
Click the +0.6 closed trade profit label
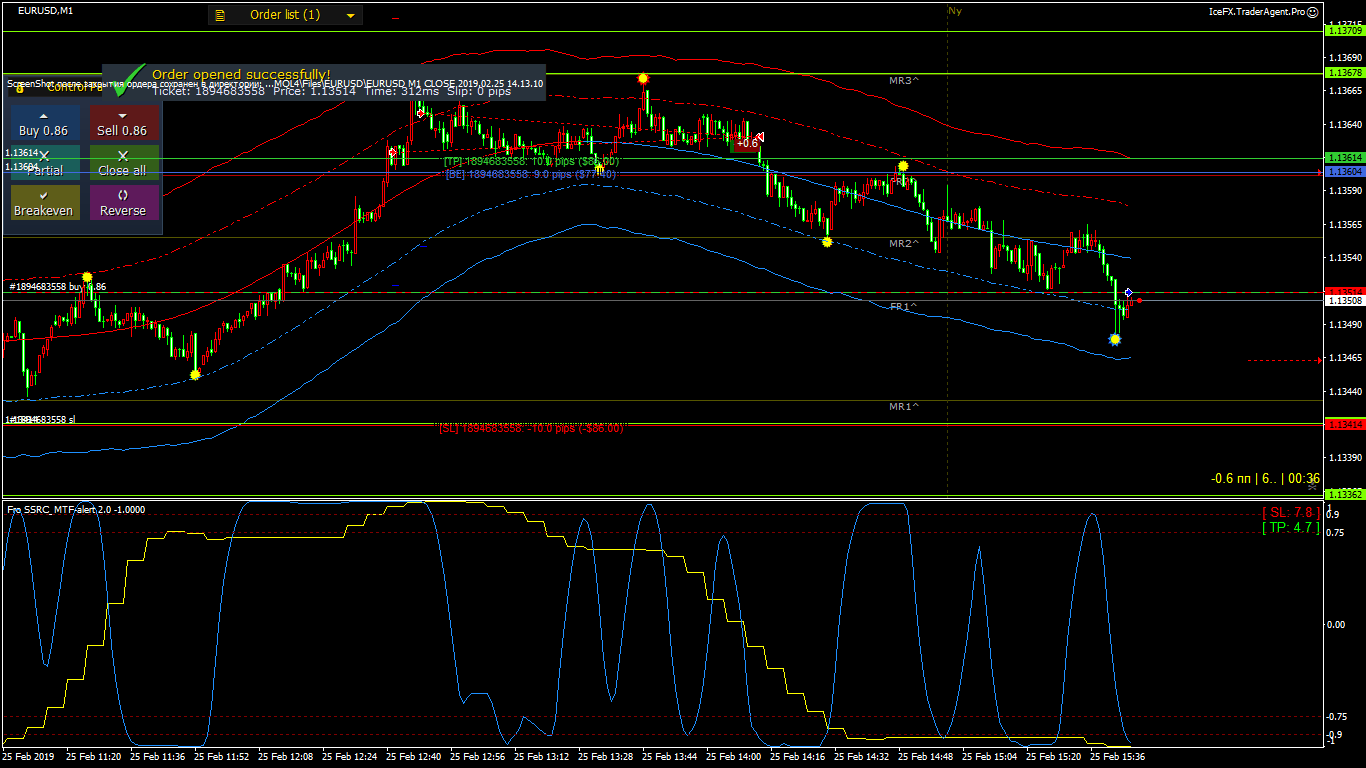746,144
